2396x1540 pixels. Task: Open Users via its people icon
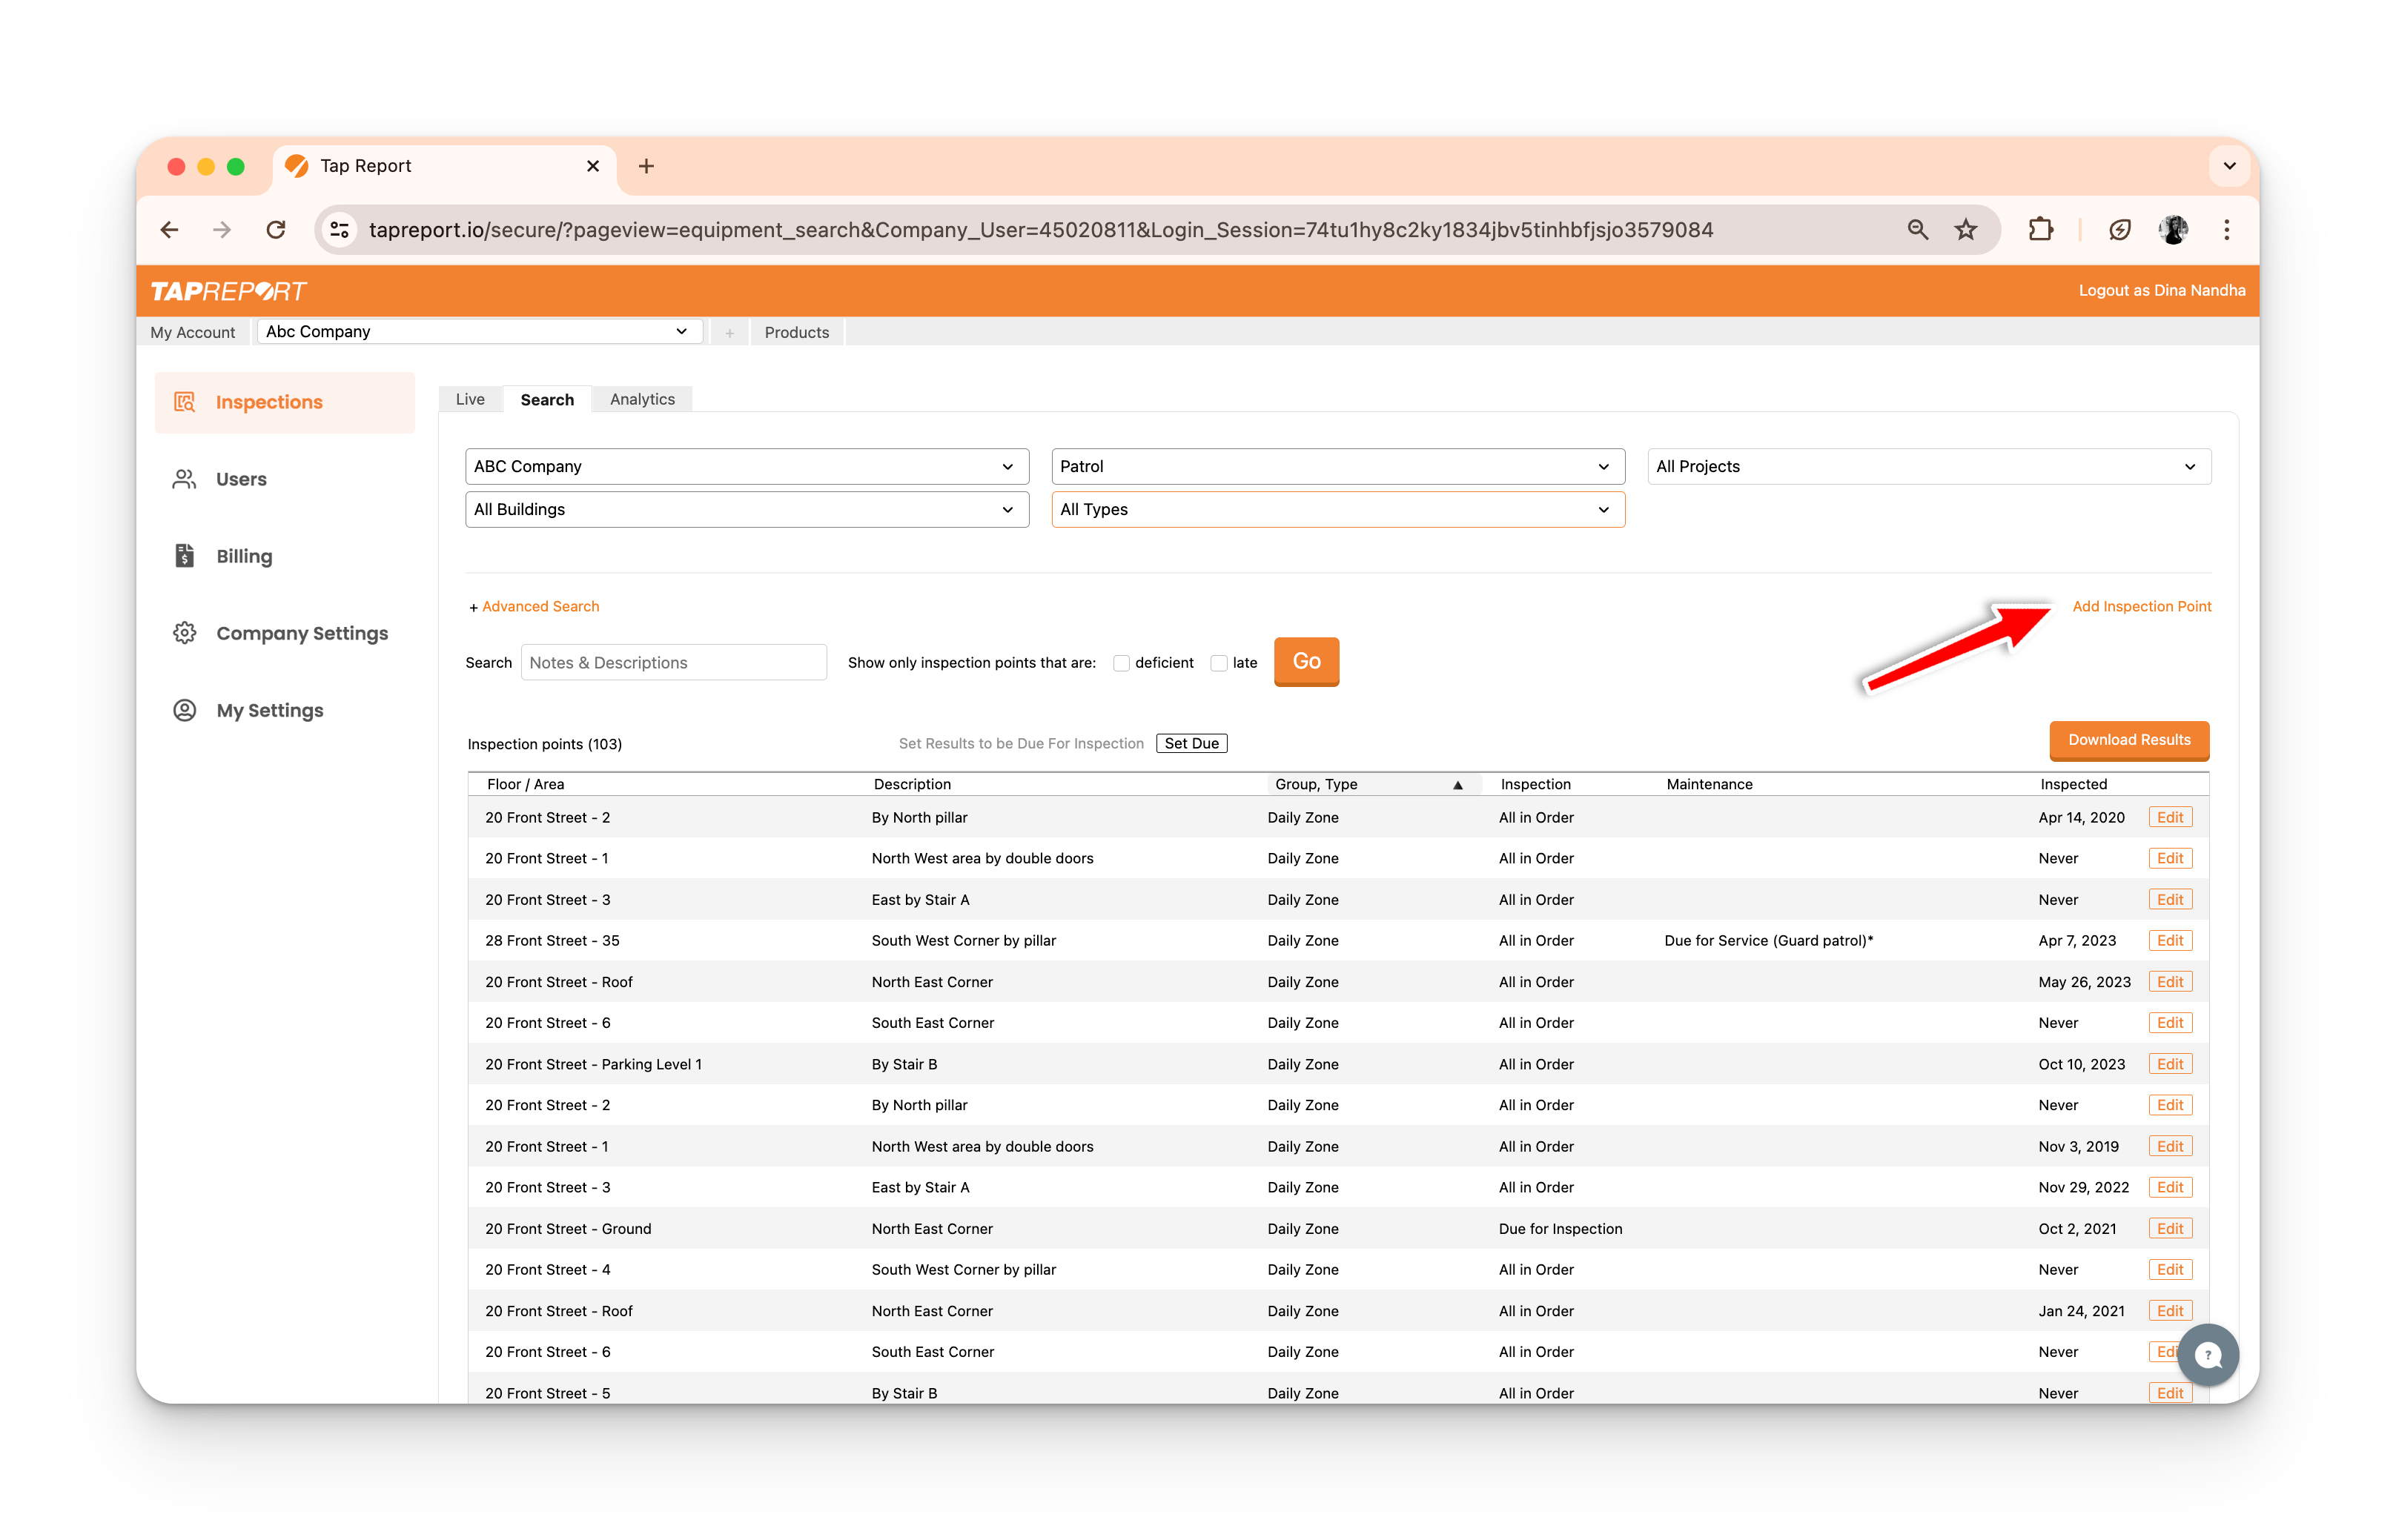(185, 479)
